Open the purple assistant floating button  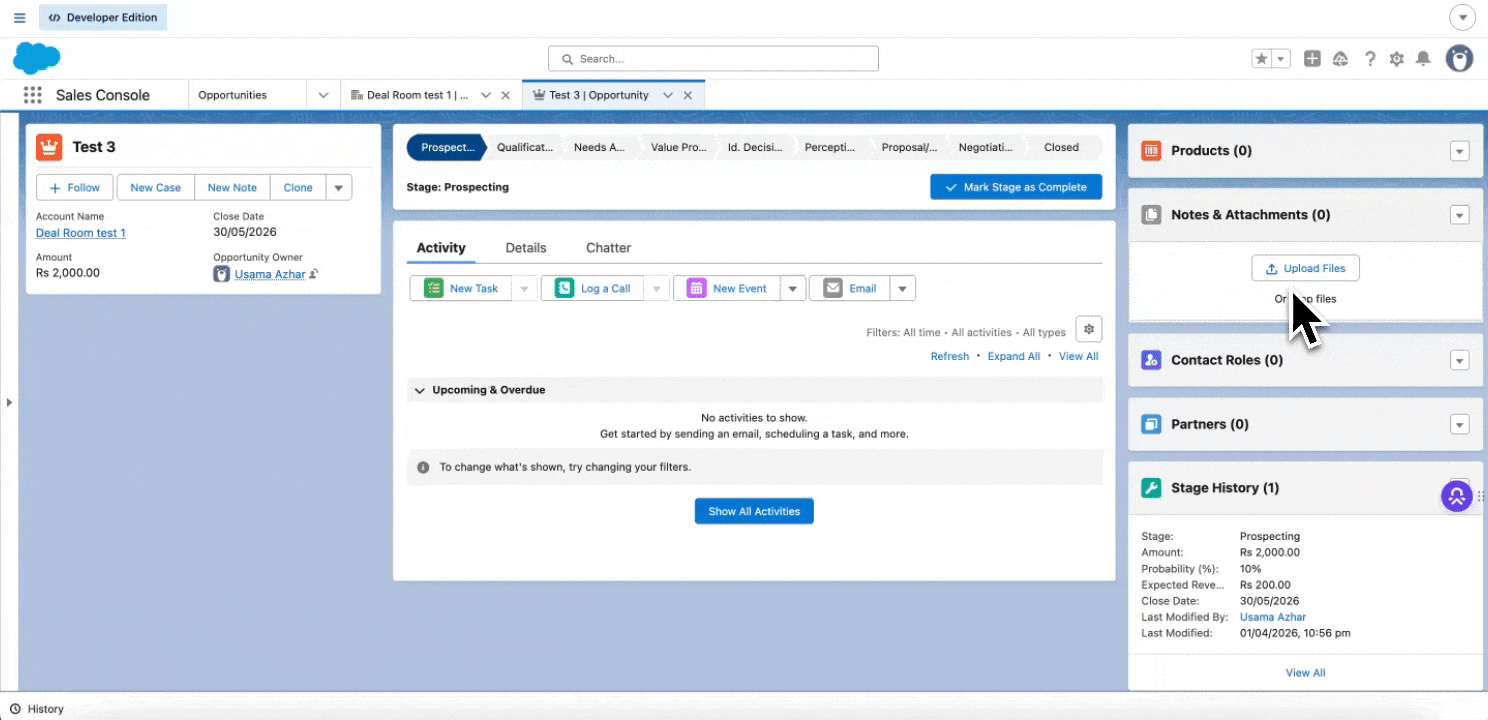pyautogui.click(x=1457, y=495)
